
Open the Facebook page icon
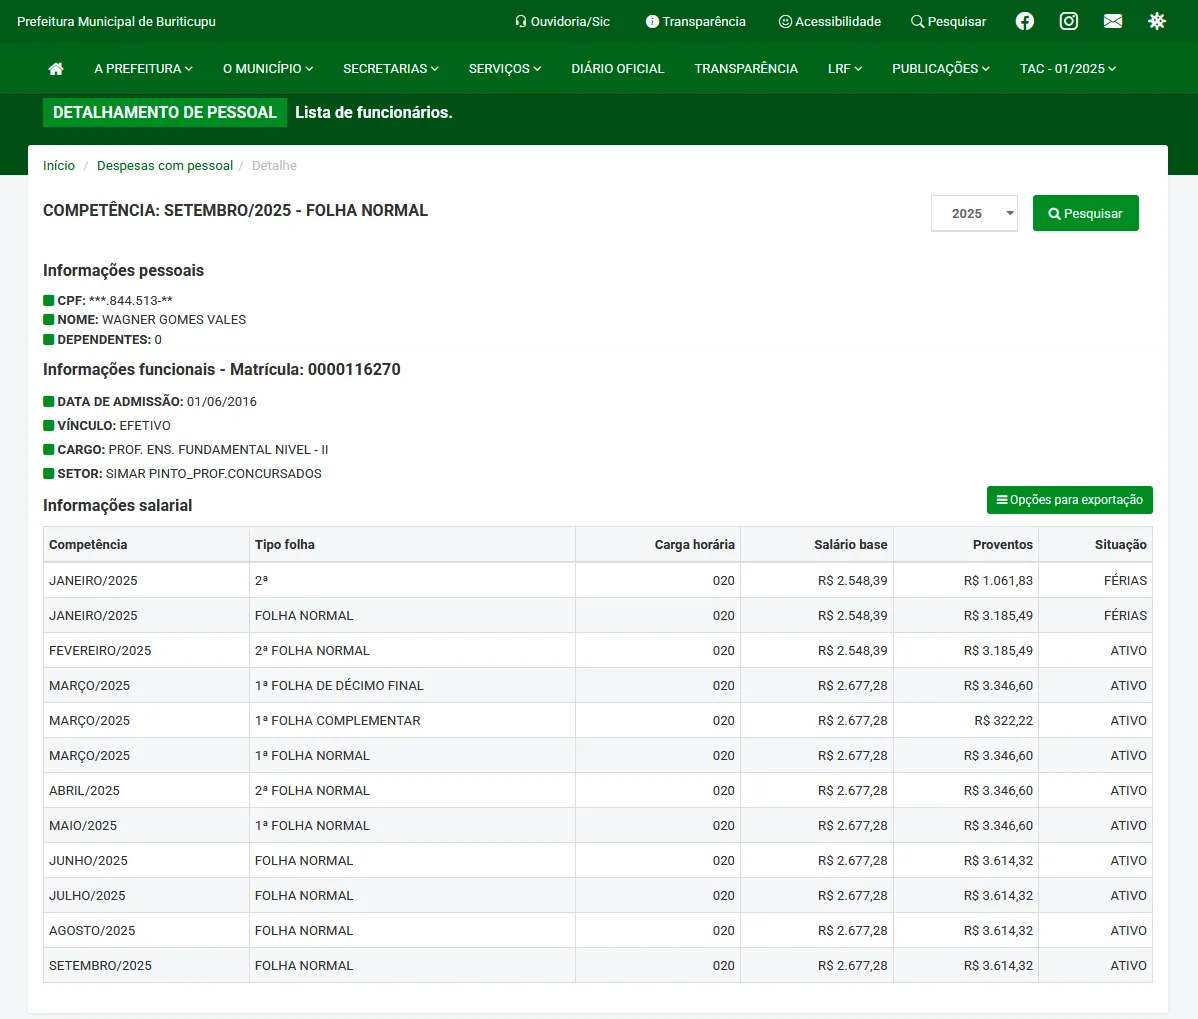coord(1025,21)
